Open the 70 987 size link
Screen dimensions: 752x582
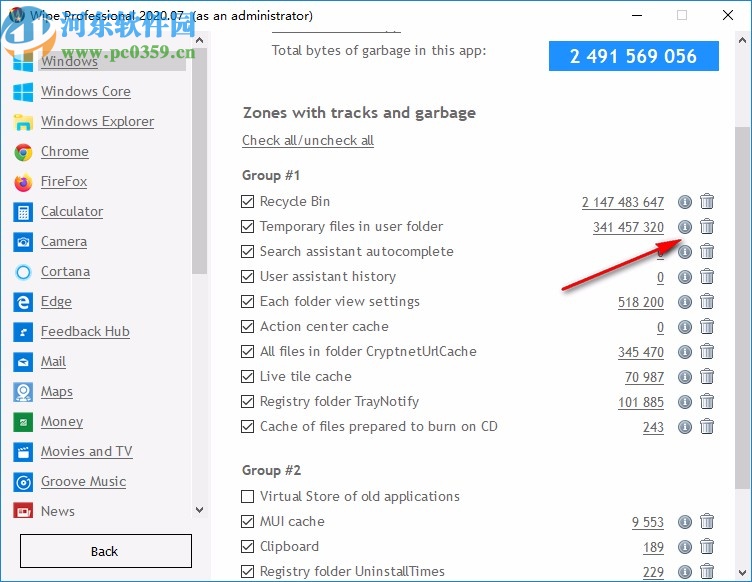(644, 377)
